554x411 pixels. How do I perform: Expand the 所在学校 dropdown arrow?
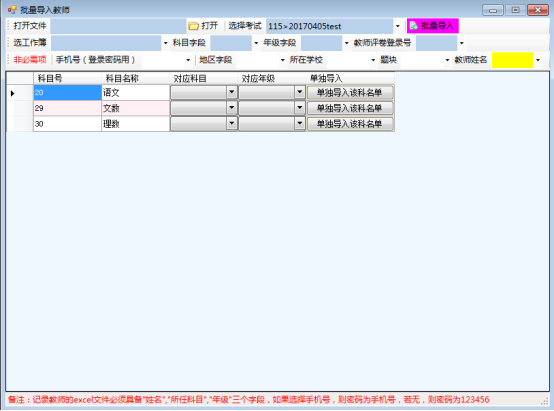coord(373,60)
